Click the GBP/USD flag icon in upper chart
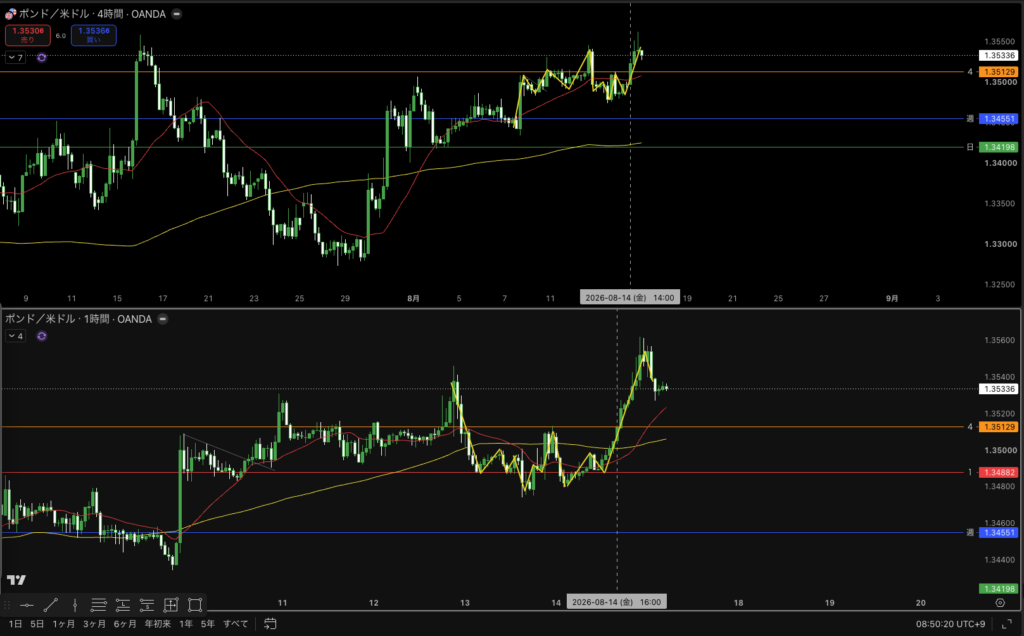The height and width of the screenshot is (636, 1024). pos(10,14)
